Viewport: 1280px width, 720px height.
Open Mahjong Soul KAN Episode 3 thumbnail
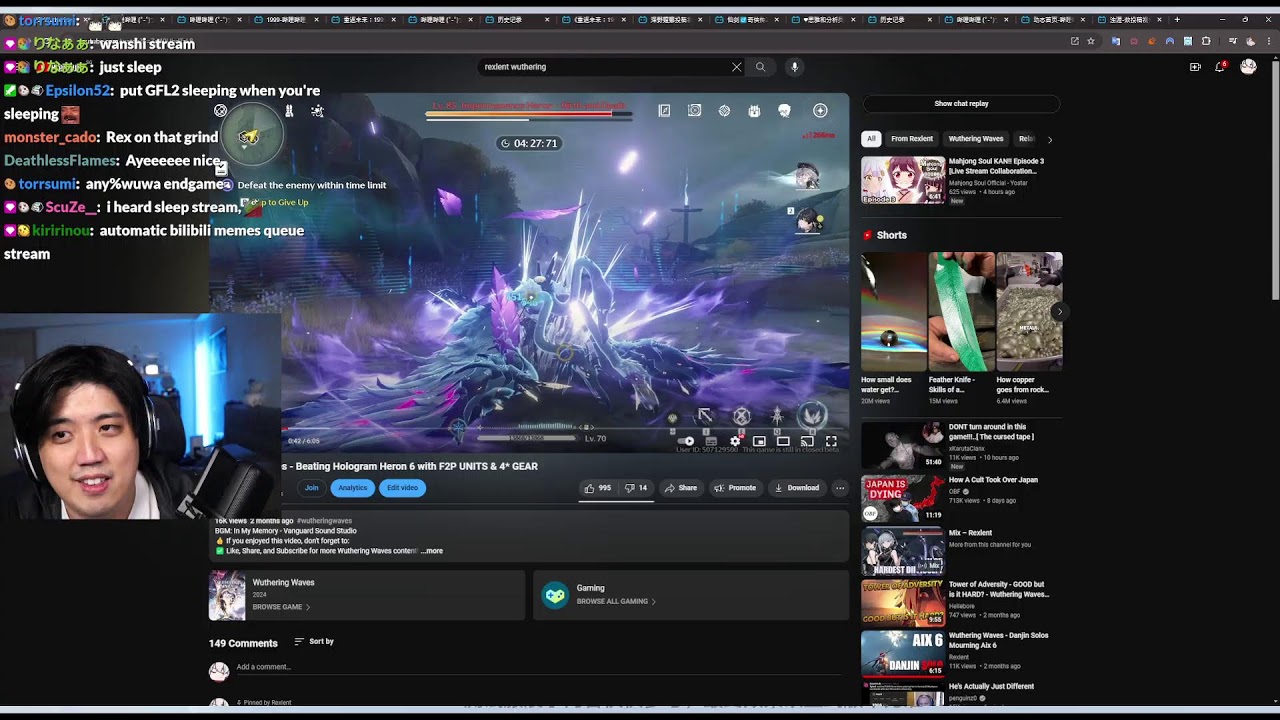[x=903, y=180]
